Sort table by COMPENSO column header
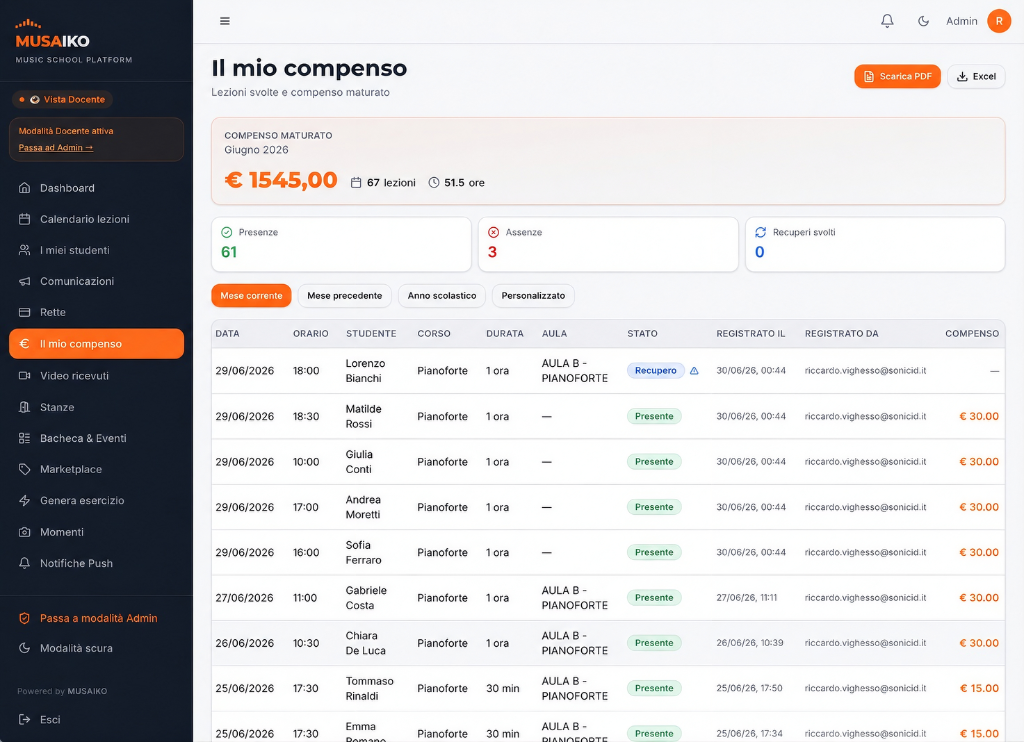This screenshot has height=742, width=1024. point(972,333)
